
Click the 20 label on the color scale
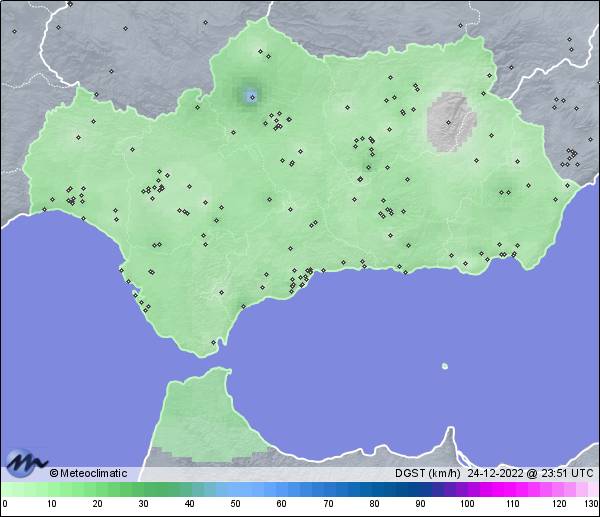pos(98,503)
